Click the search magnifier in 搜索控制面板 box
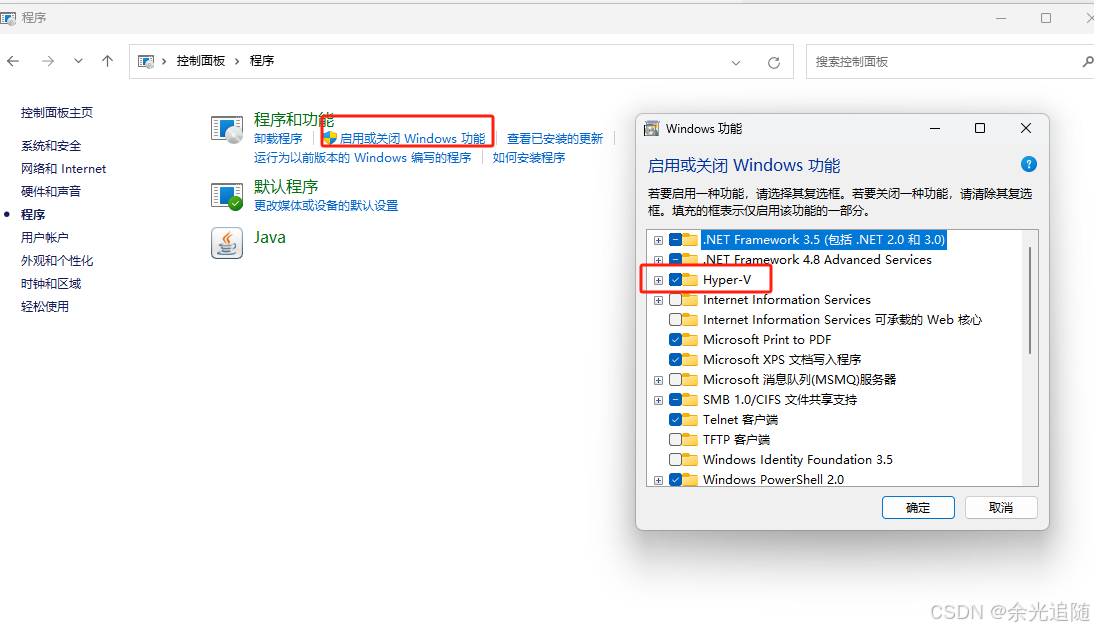Image resolution: width=1094 pixels, height=629 pixels. point(1088,61)
